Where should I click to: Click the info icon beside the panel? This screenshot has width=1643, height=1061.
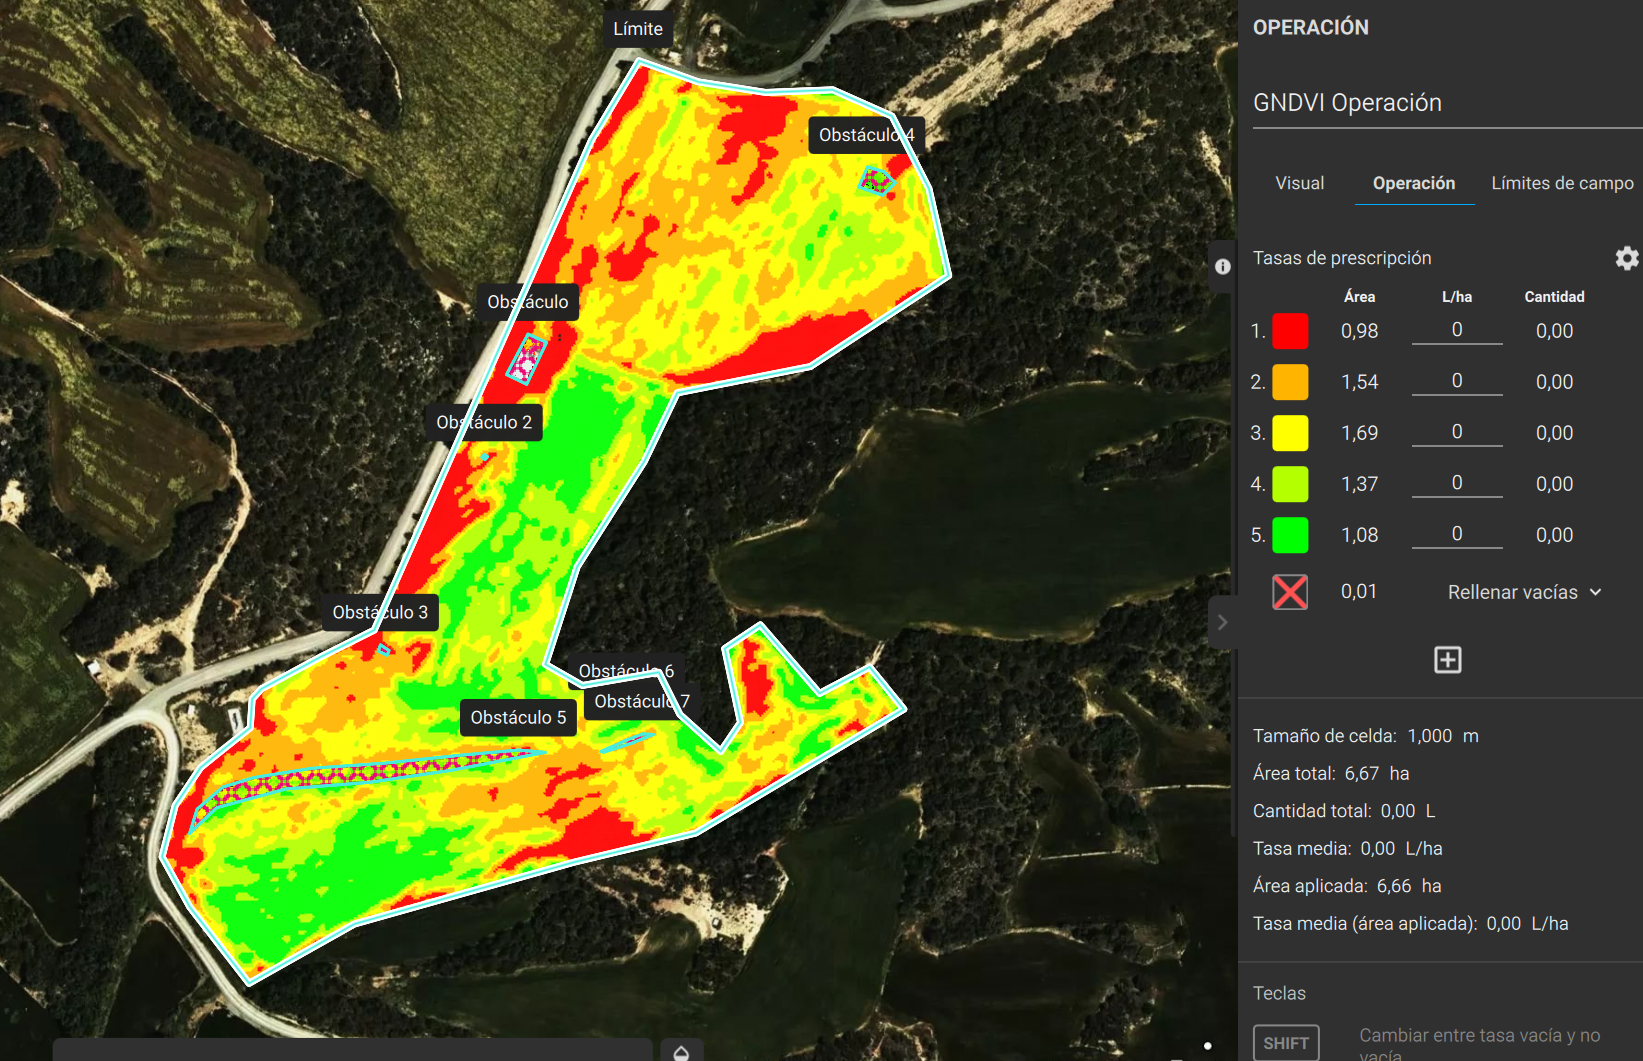(x=1222, y=266)
